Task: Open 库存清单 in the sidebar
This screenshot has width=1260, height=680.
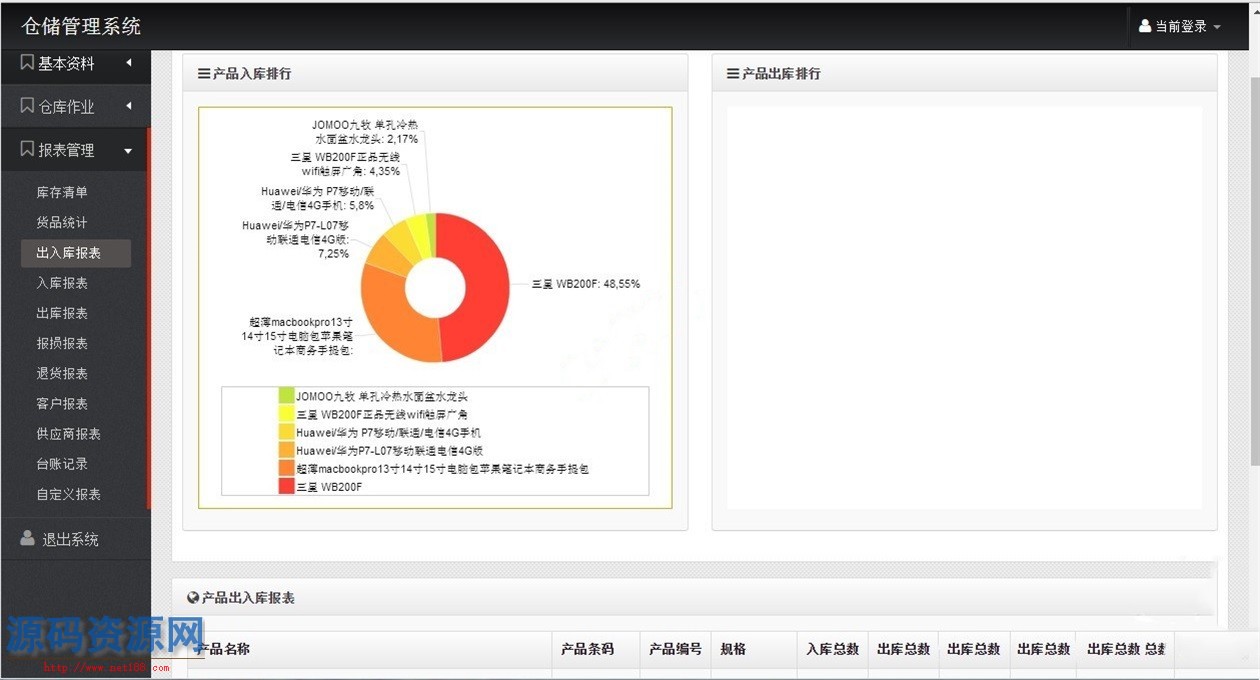Action: [62, 192]
